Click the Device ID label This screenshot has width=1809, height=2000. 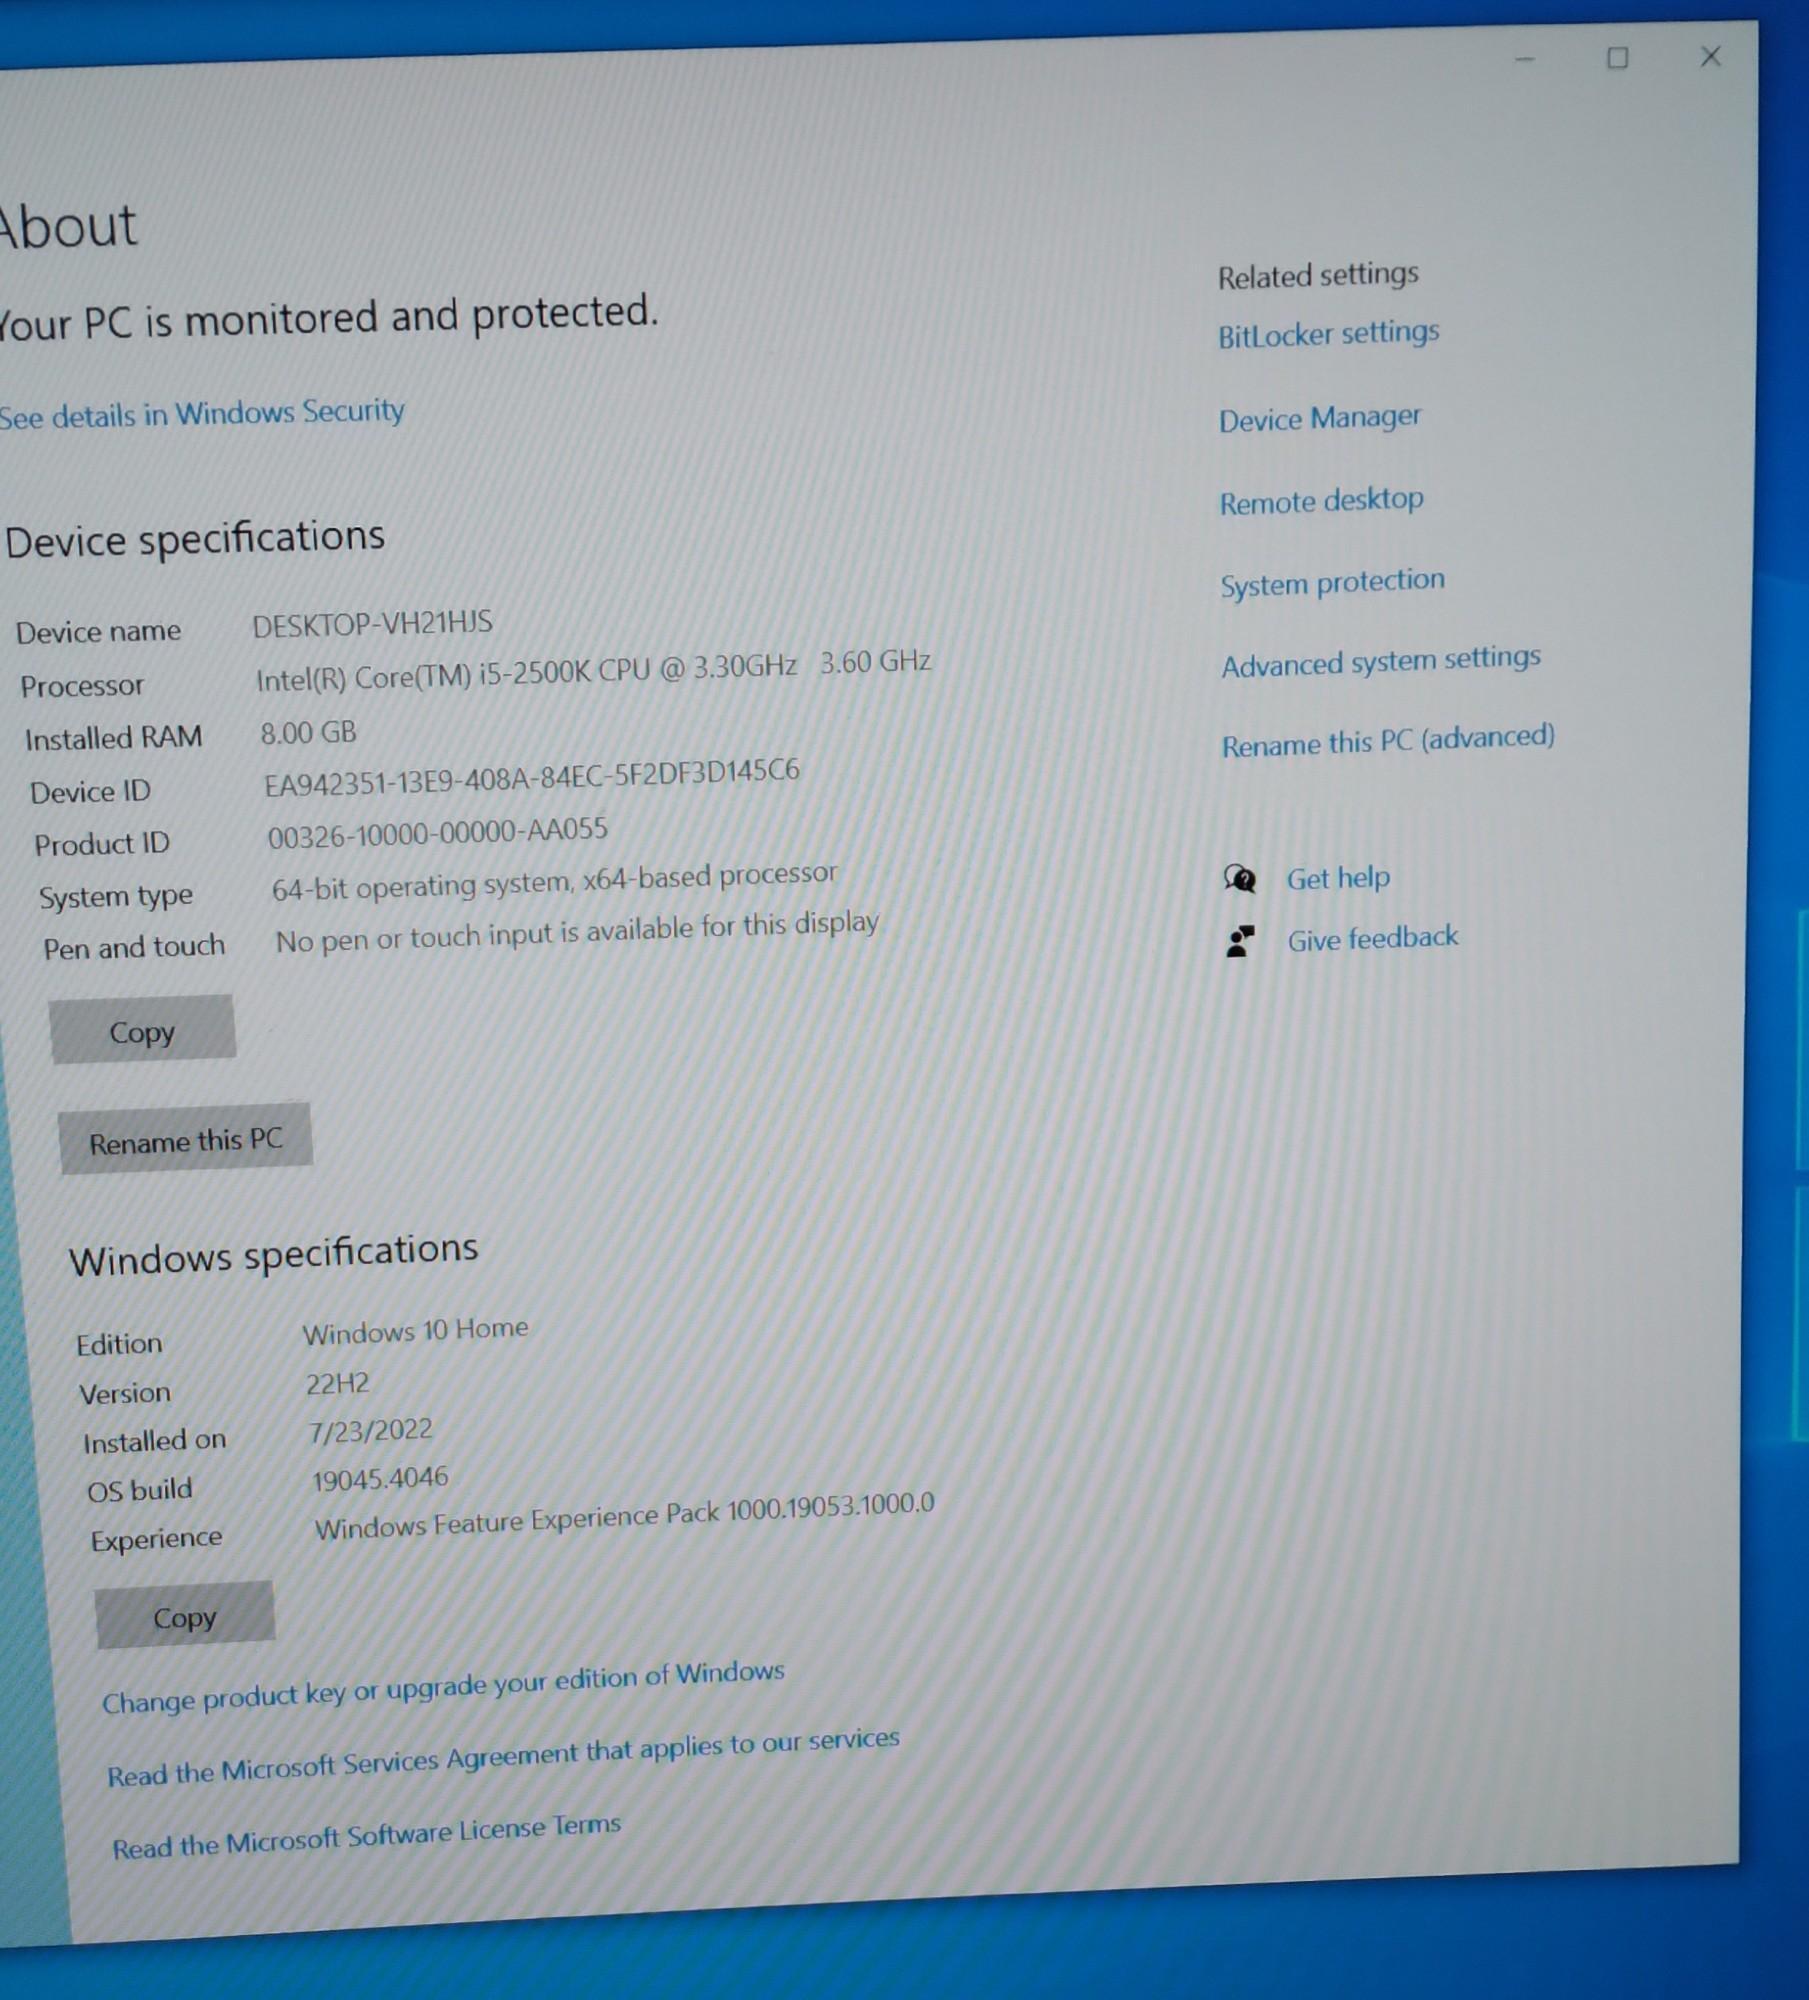[90, 792]
